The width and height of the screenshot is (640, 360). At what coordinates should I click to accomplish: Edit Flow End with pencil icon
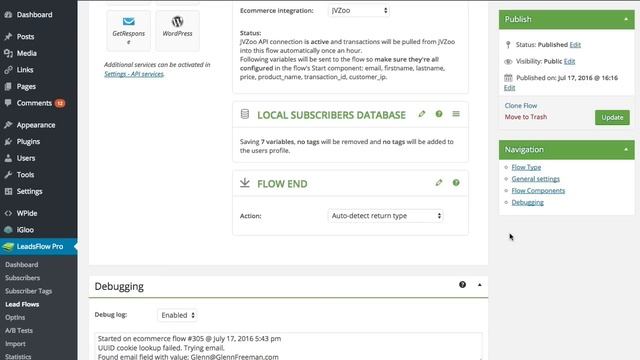coord(439,182)
